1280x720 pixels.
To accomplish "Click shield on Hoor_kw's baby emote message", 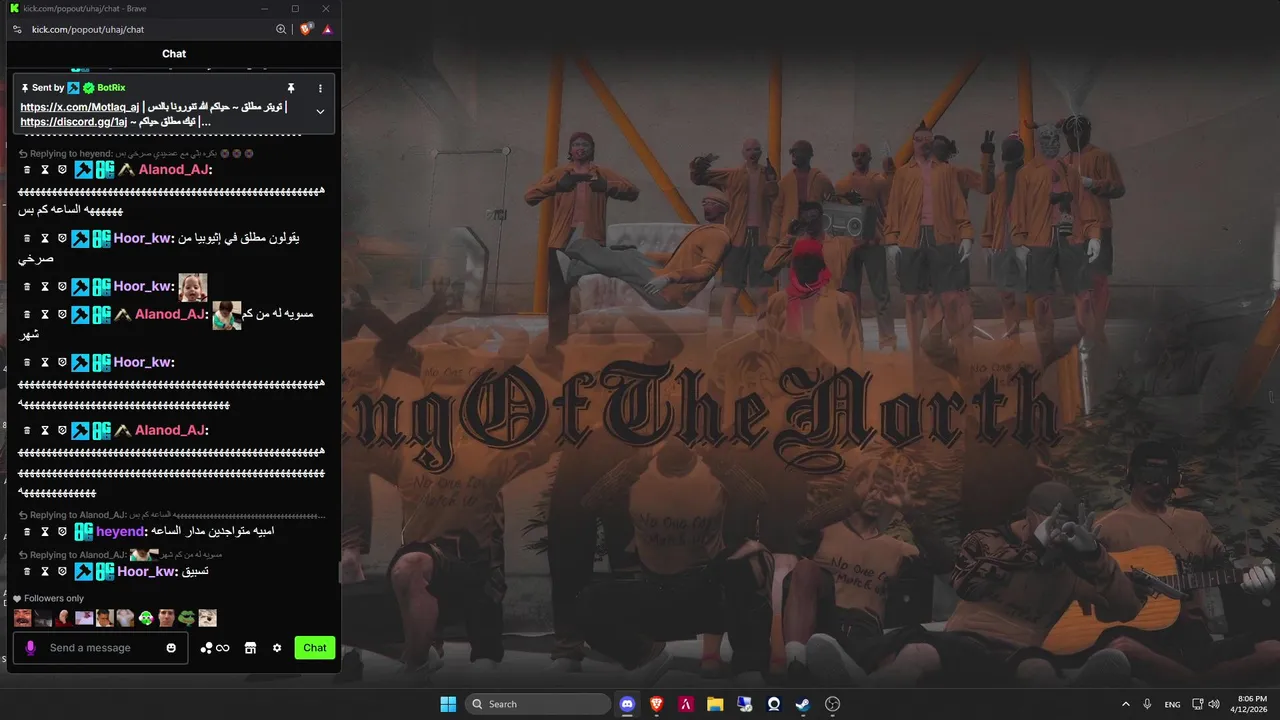I will 62,287.
